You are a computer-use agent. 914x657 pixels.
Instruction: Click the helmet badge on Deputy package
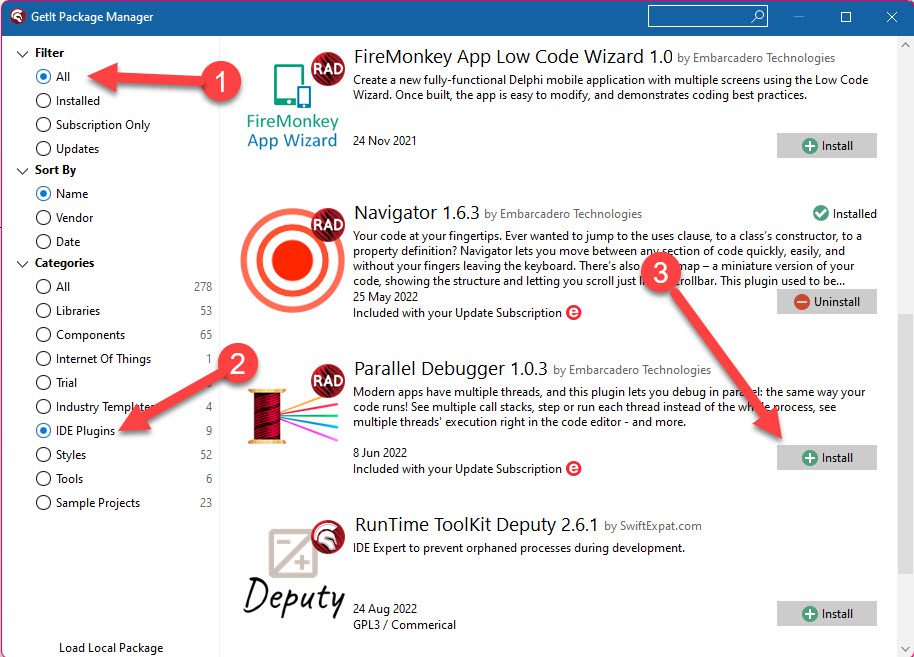tap(328, 536)
